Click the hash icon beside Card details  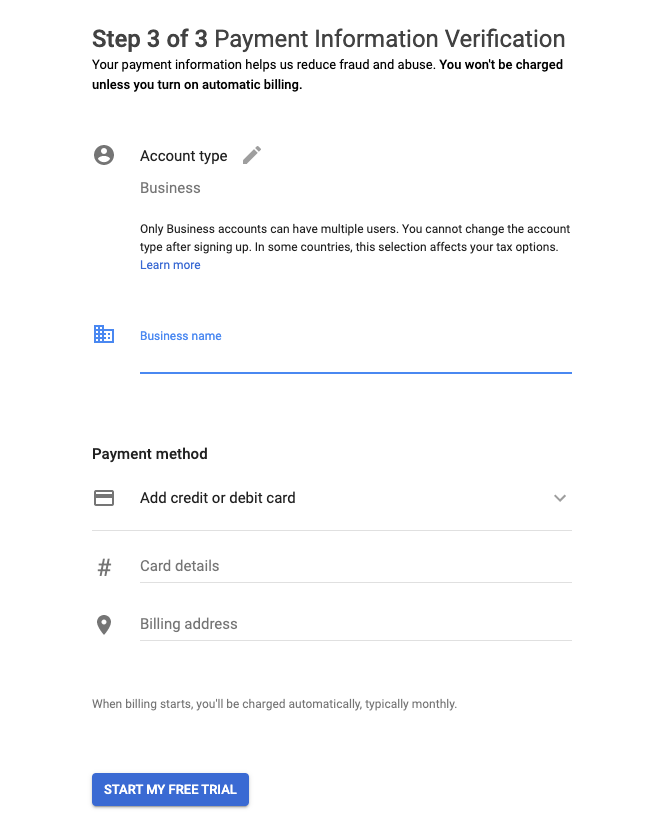[104, 565]
